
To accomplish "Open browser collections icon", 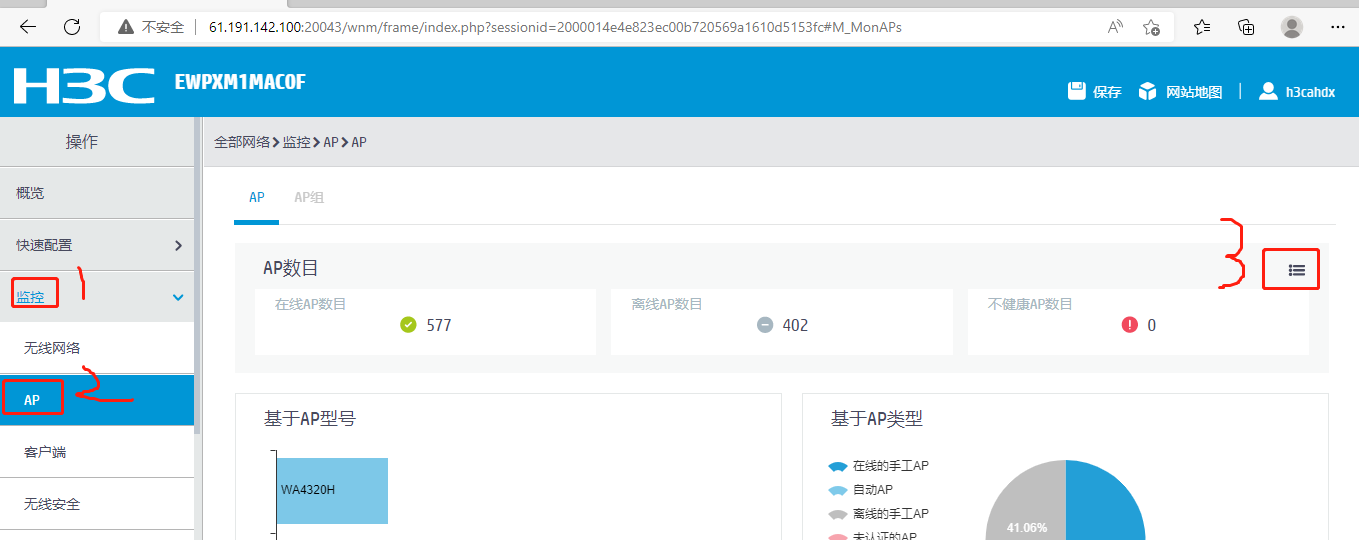I will click(x=1246, y=27).
